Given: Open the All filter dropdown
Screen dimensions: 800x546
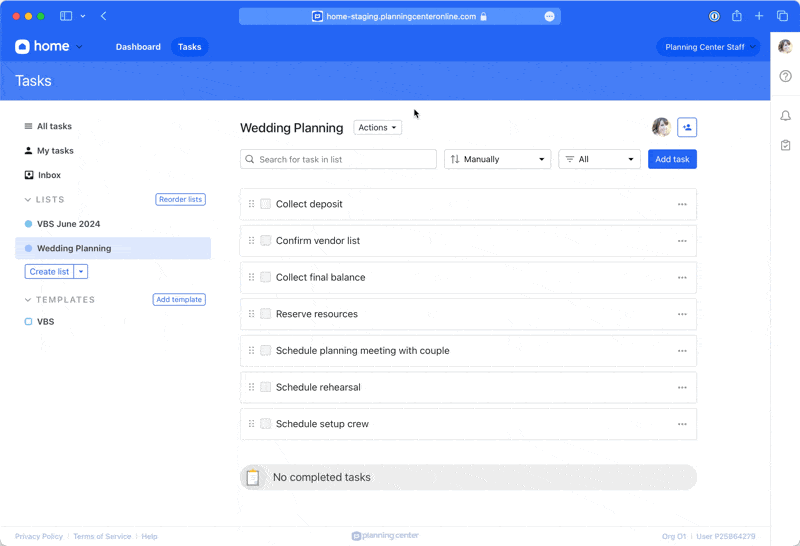Looking at the screenshot, I should [599, 159].
